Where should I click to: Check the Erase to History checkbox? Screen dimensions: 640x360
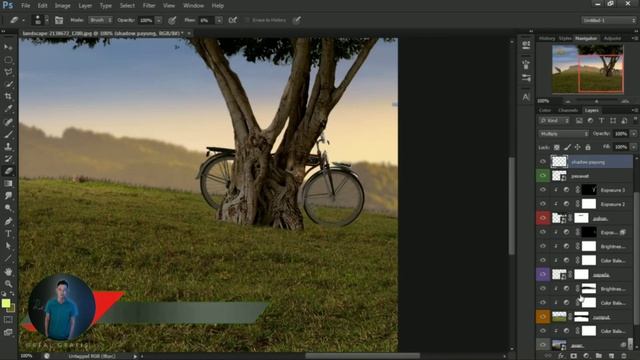(x=247, y=20)
